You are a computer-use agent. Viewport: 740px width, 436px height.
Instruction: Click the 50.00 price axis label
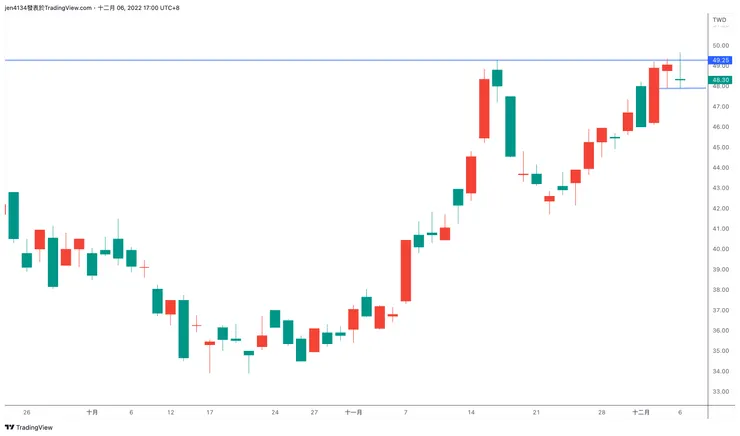[x=720, y=45]
